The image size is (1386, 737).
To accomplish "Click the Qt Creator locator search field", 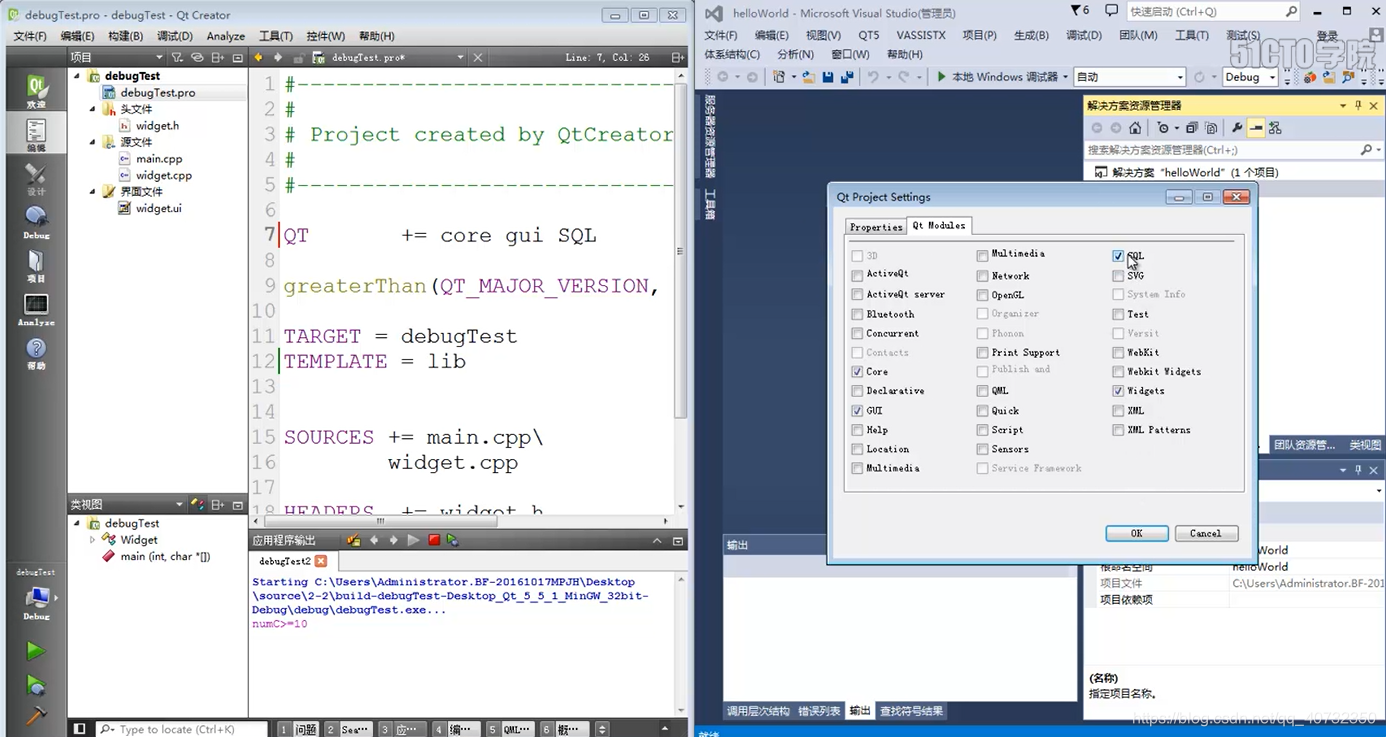I will point(182,730).
